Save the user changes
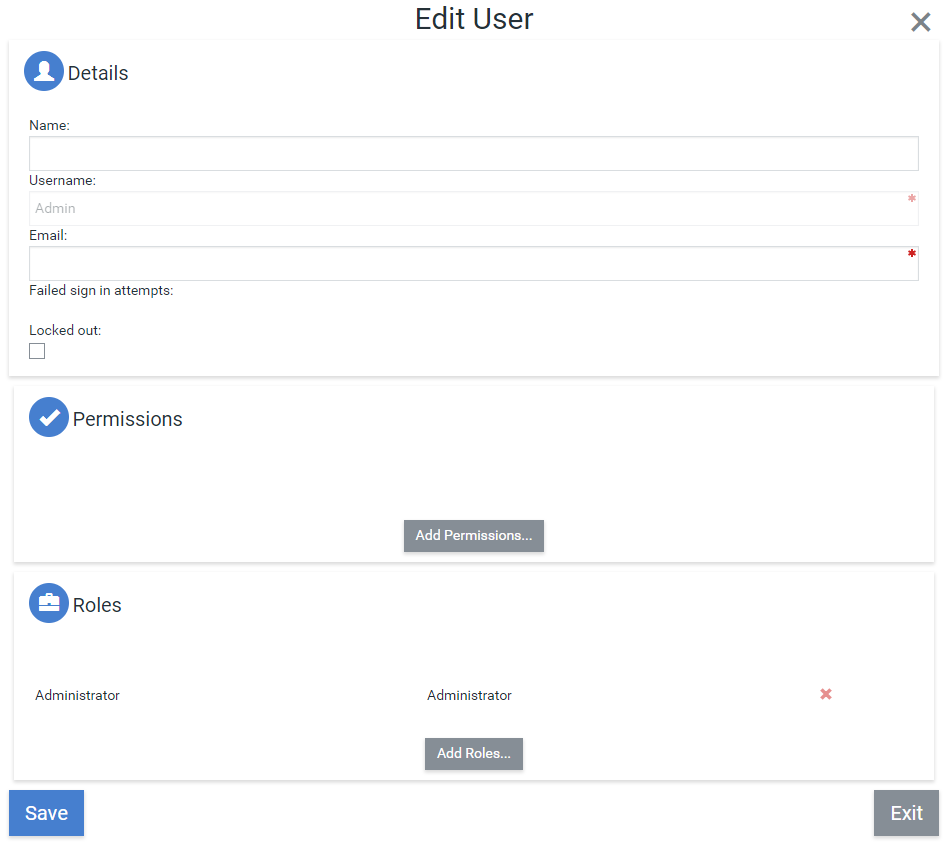 coord(46,813)
